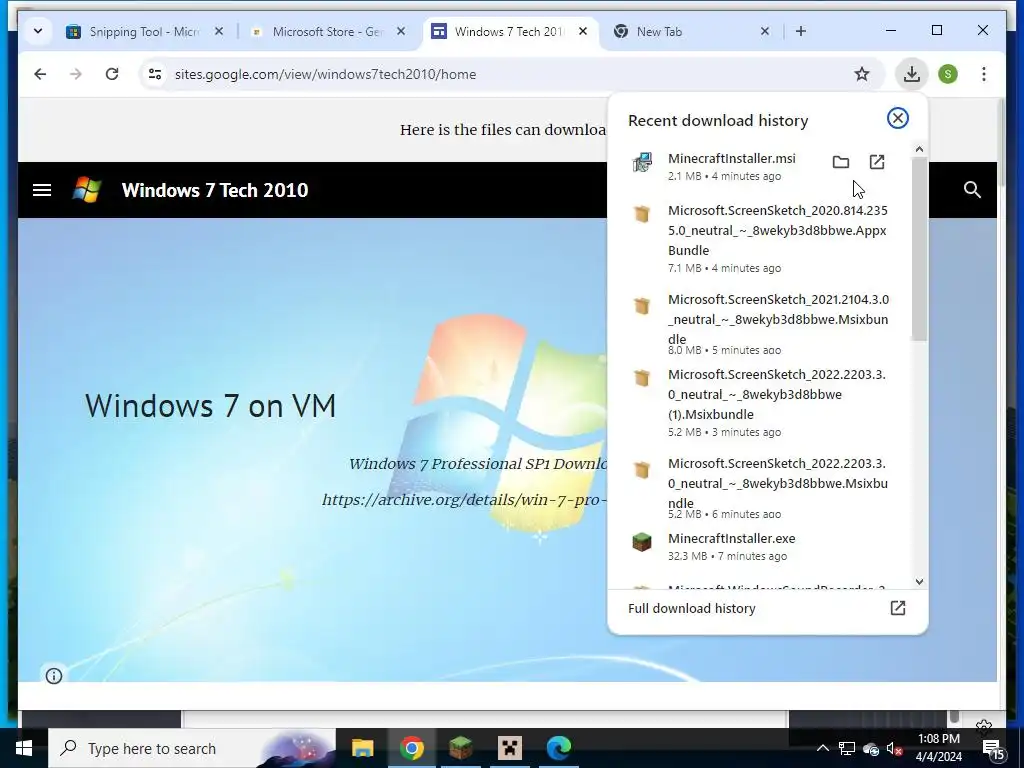Image resolution: width=1024 pixels, height=768 pixels.
Task: Click the taskbar search box
Action: click(x=192, y=748)
